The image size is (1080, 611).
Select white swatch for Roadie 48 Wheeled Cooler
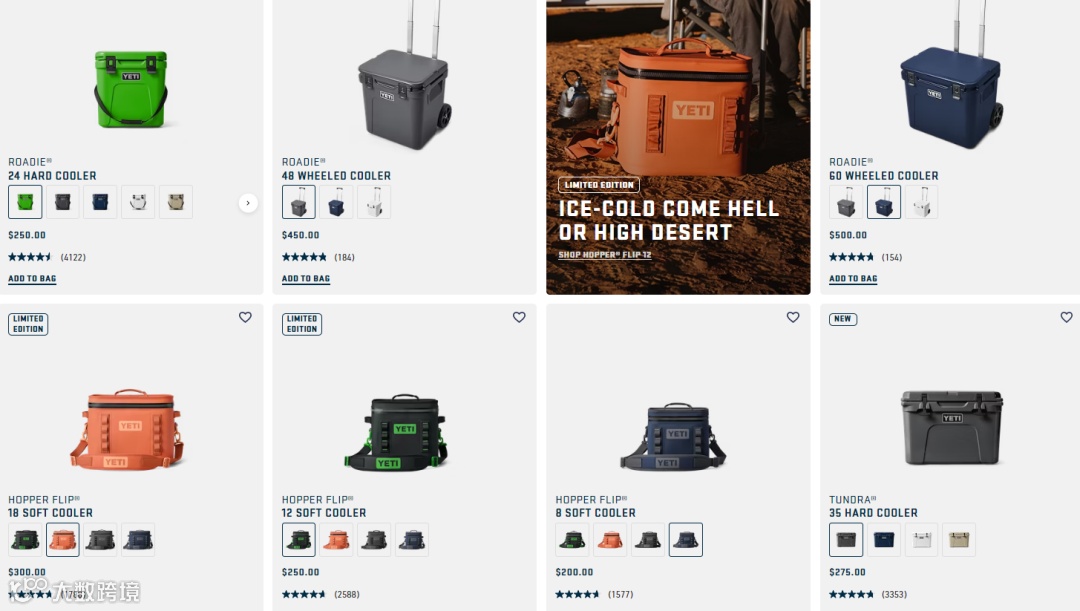pyautogui.click(x=374, y=203)
